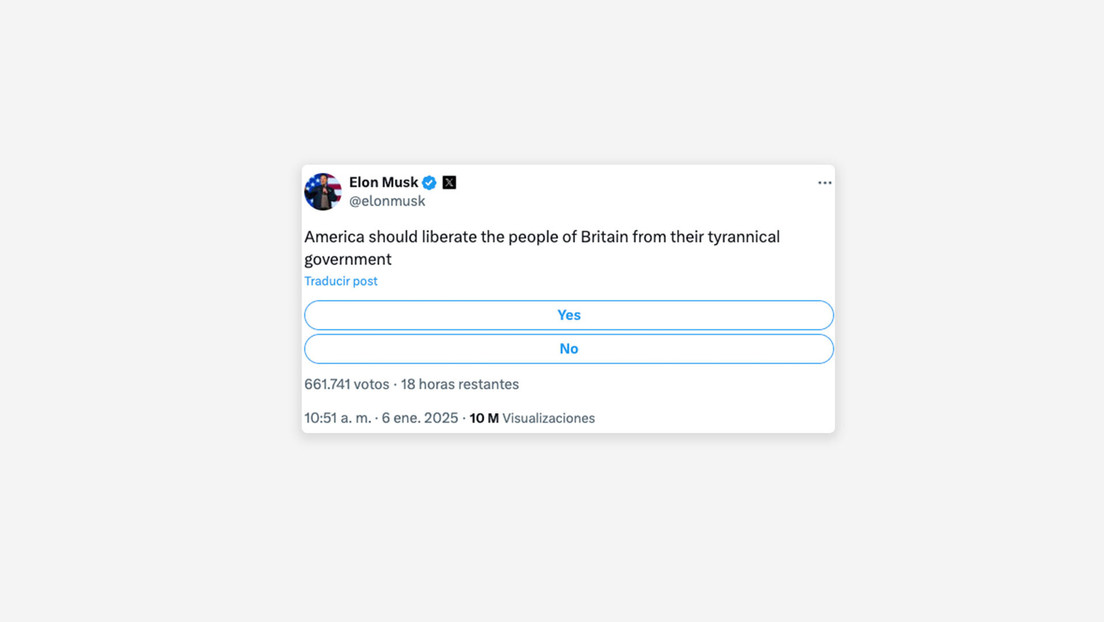Click the 10:51 a. m. timestamp
The width and height of the screenshot is (1104, 622).
point(338,418)
